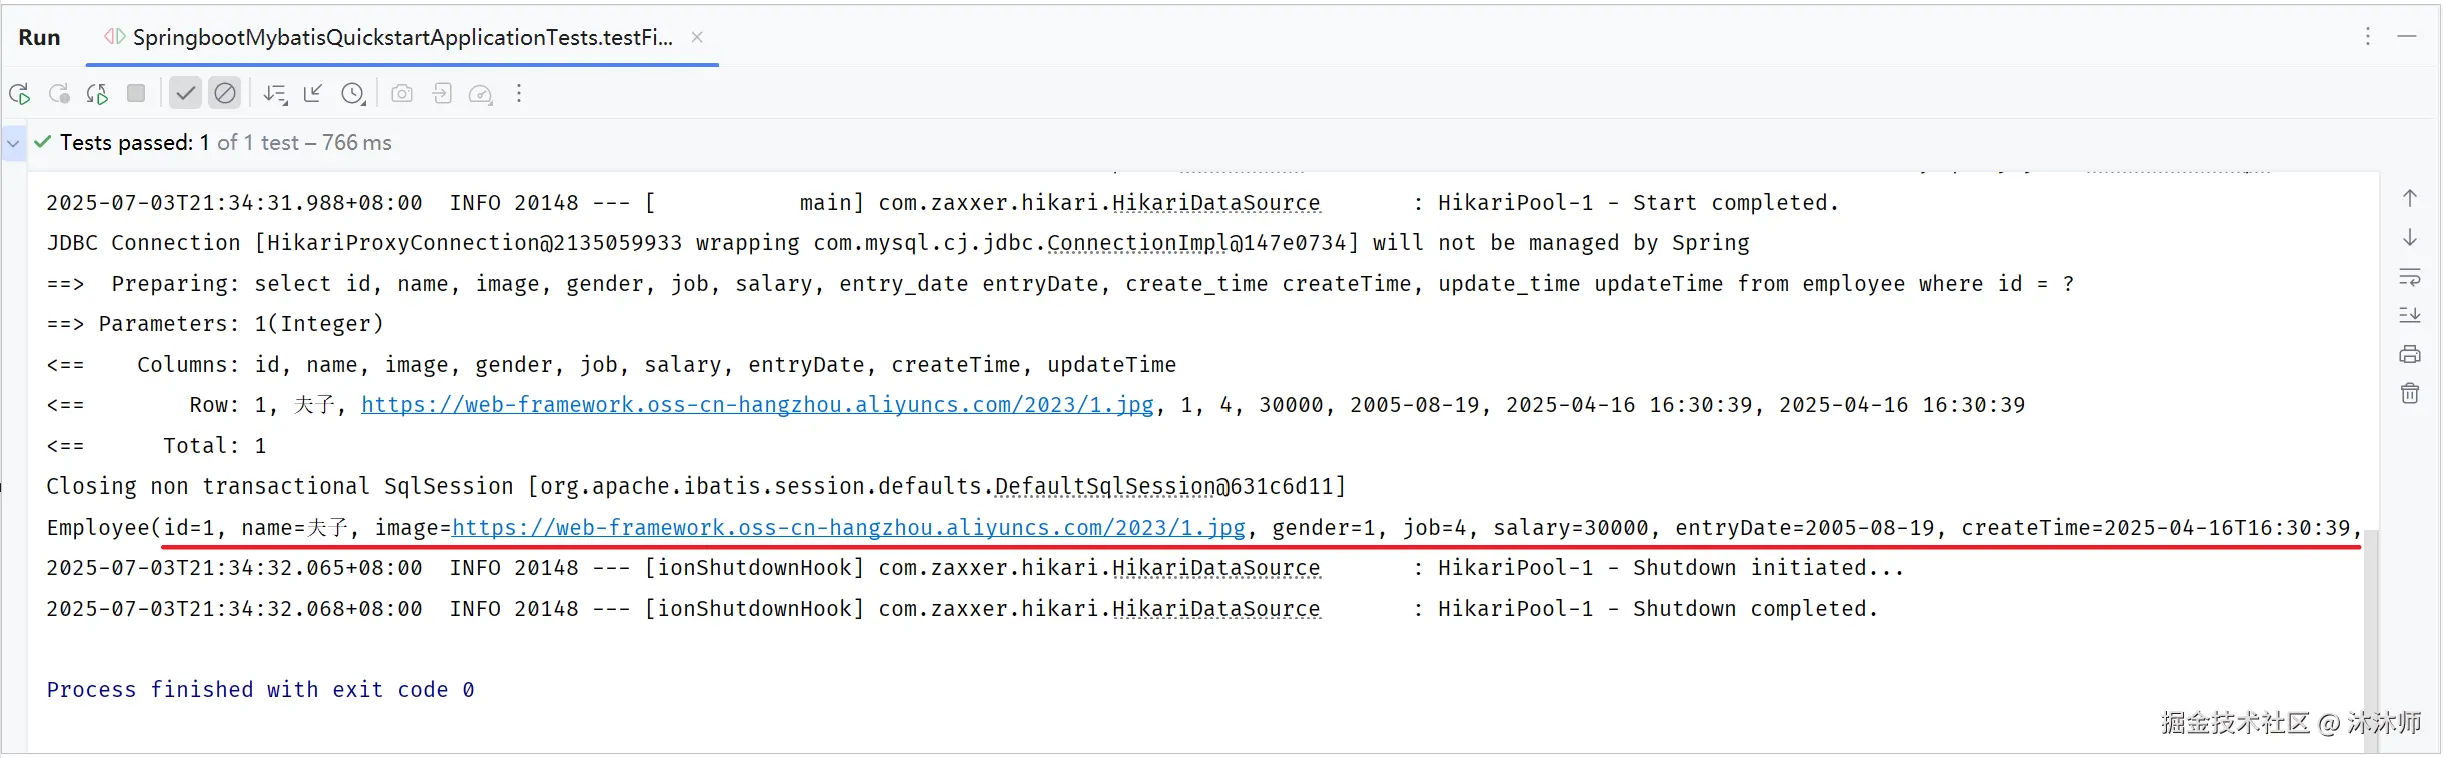
Task: Stop the running process with the Stop icon
Action: (136, 93)
